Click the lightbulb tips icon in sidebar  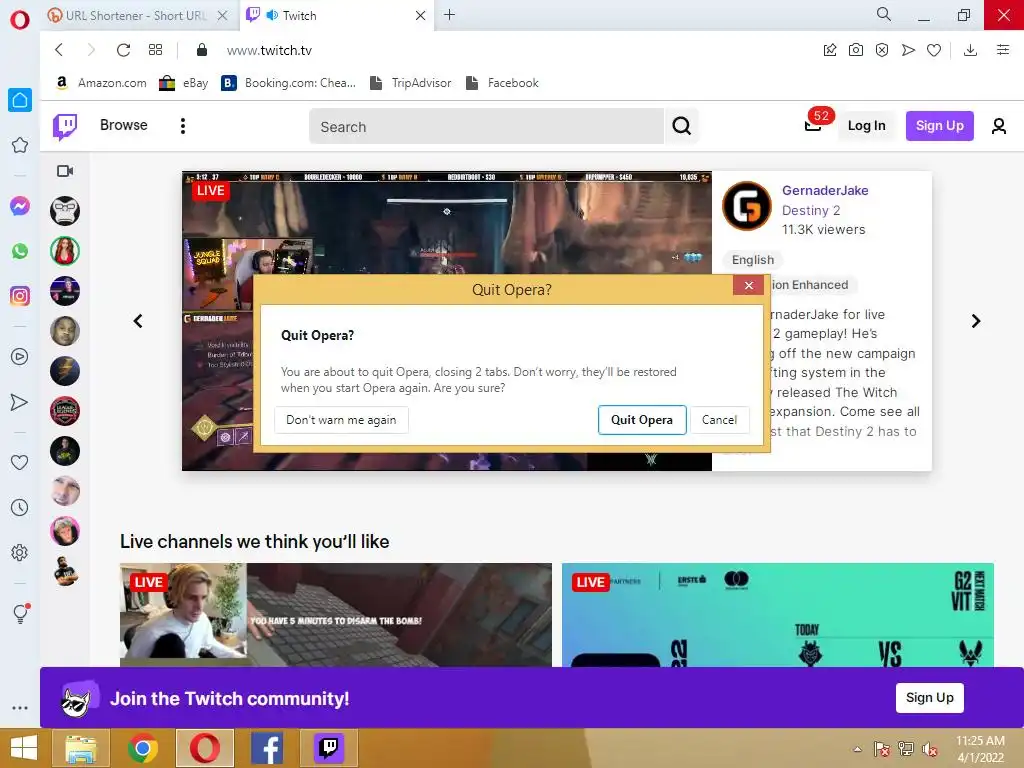pos(21,613)
